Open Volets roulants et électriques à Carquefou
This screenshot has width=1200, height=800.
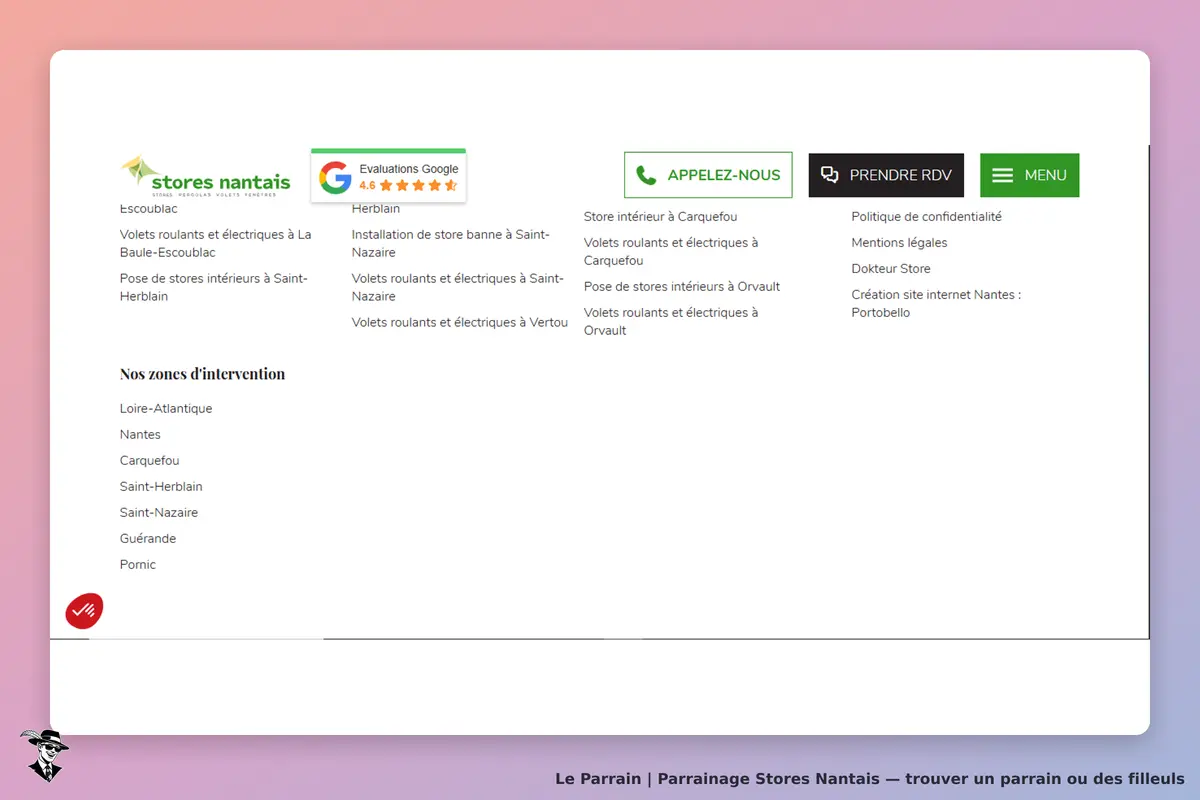point(671,252)
